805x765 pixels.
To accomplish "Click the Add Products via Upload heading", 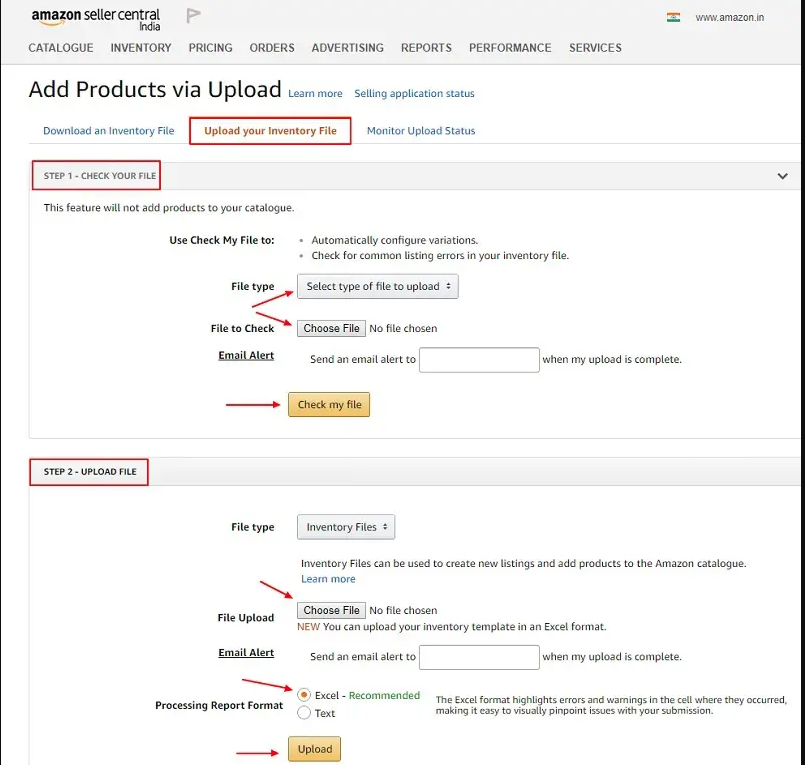I will click(155, 89).
